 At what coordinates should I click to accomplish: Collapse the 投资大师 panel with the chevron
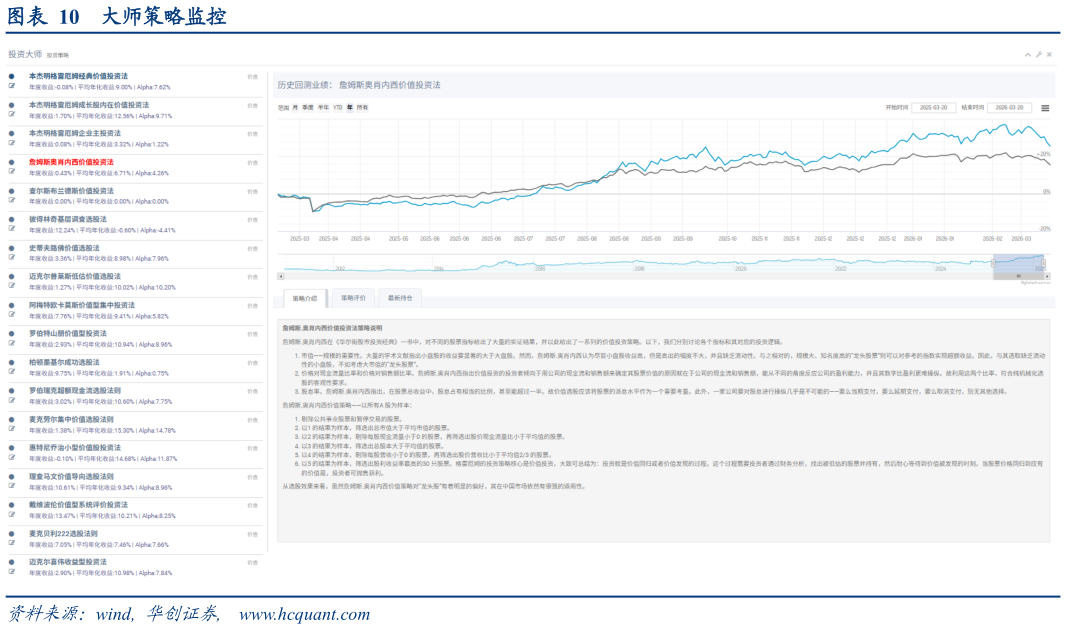[1028, 54]
